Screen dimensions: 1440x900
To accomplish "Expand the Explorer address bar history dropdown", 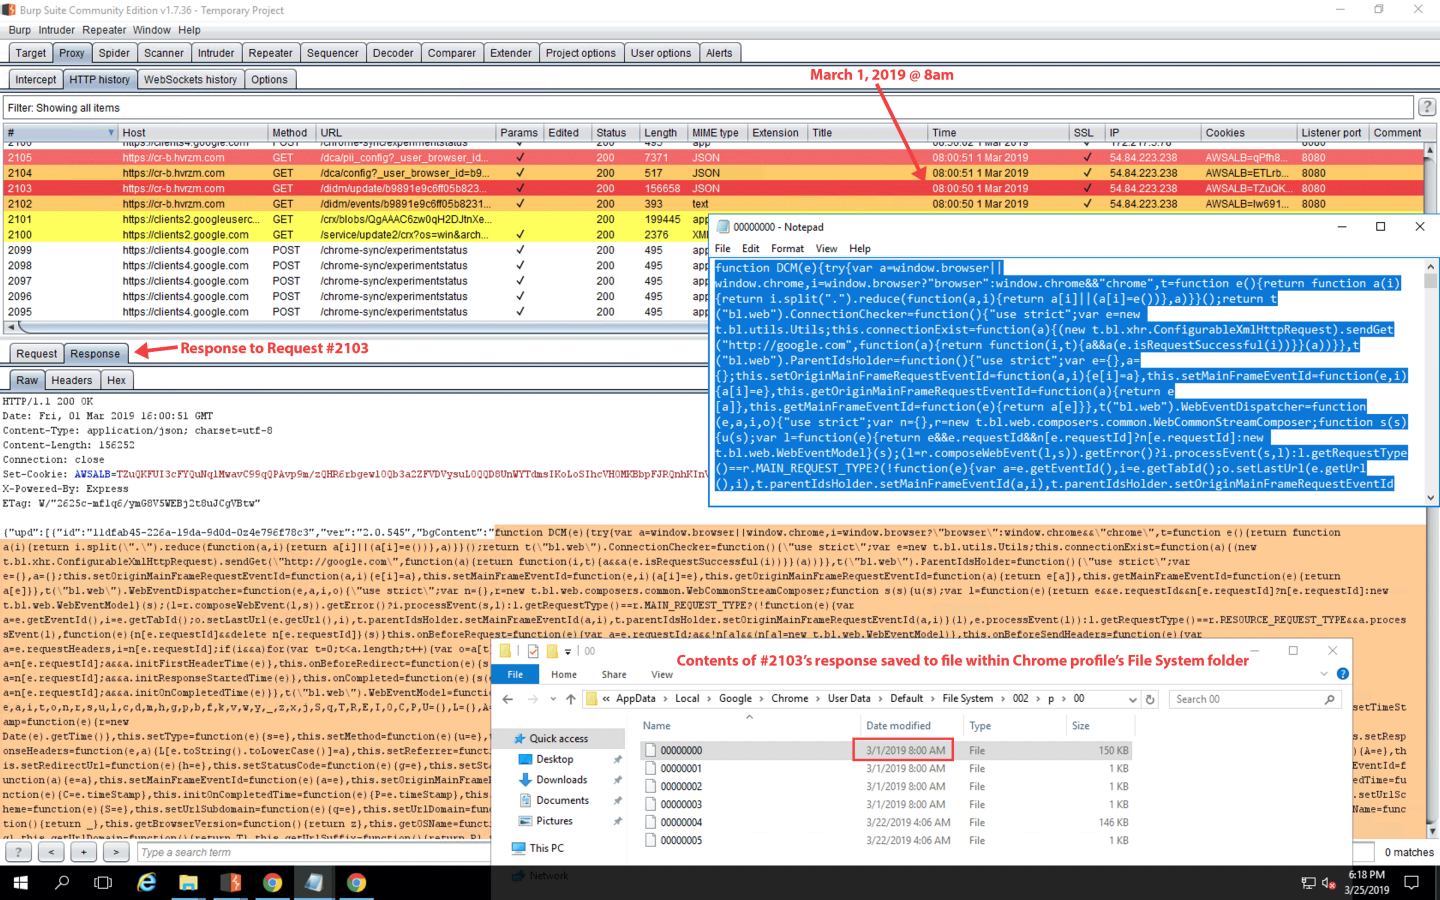I will (x=1132, y=699).
